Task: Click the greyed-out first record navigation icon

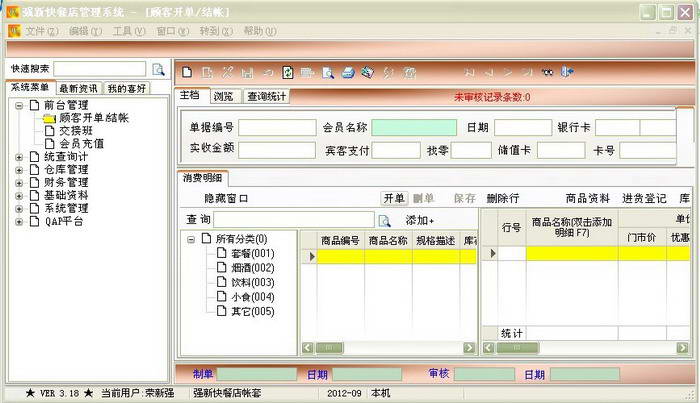Action: click(469, 72)
